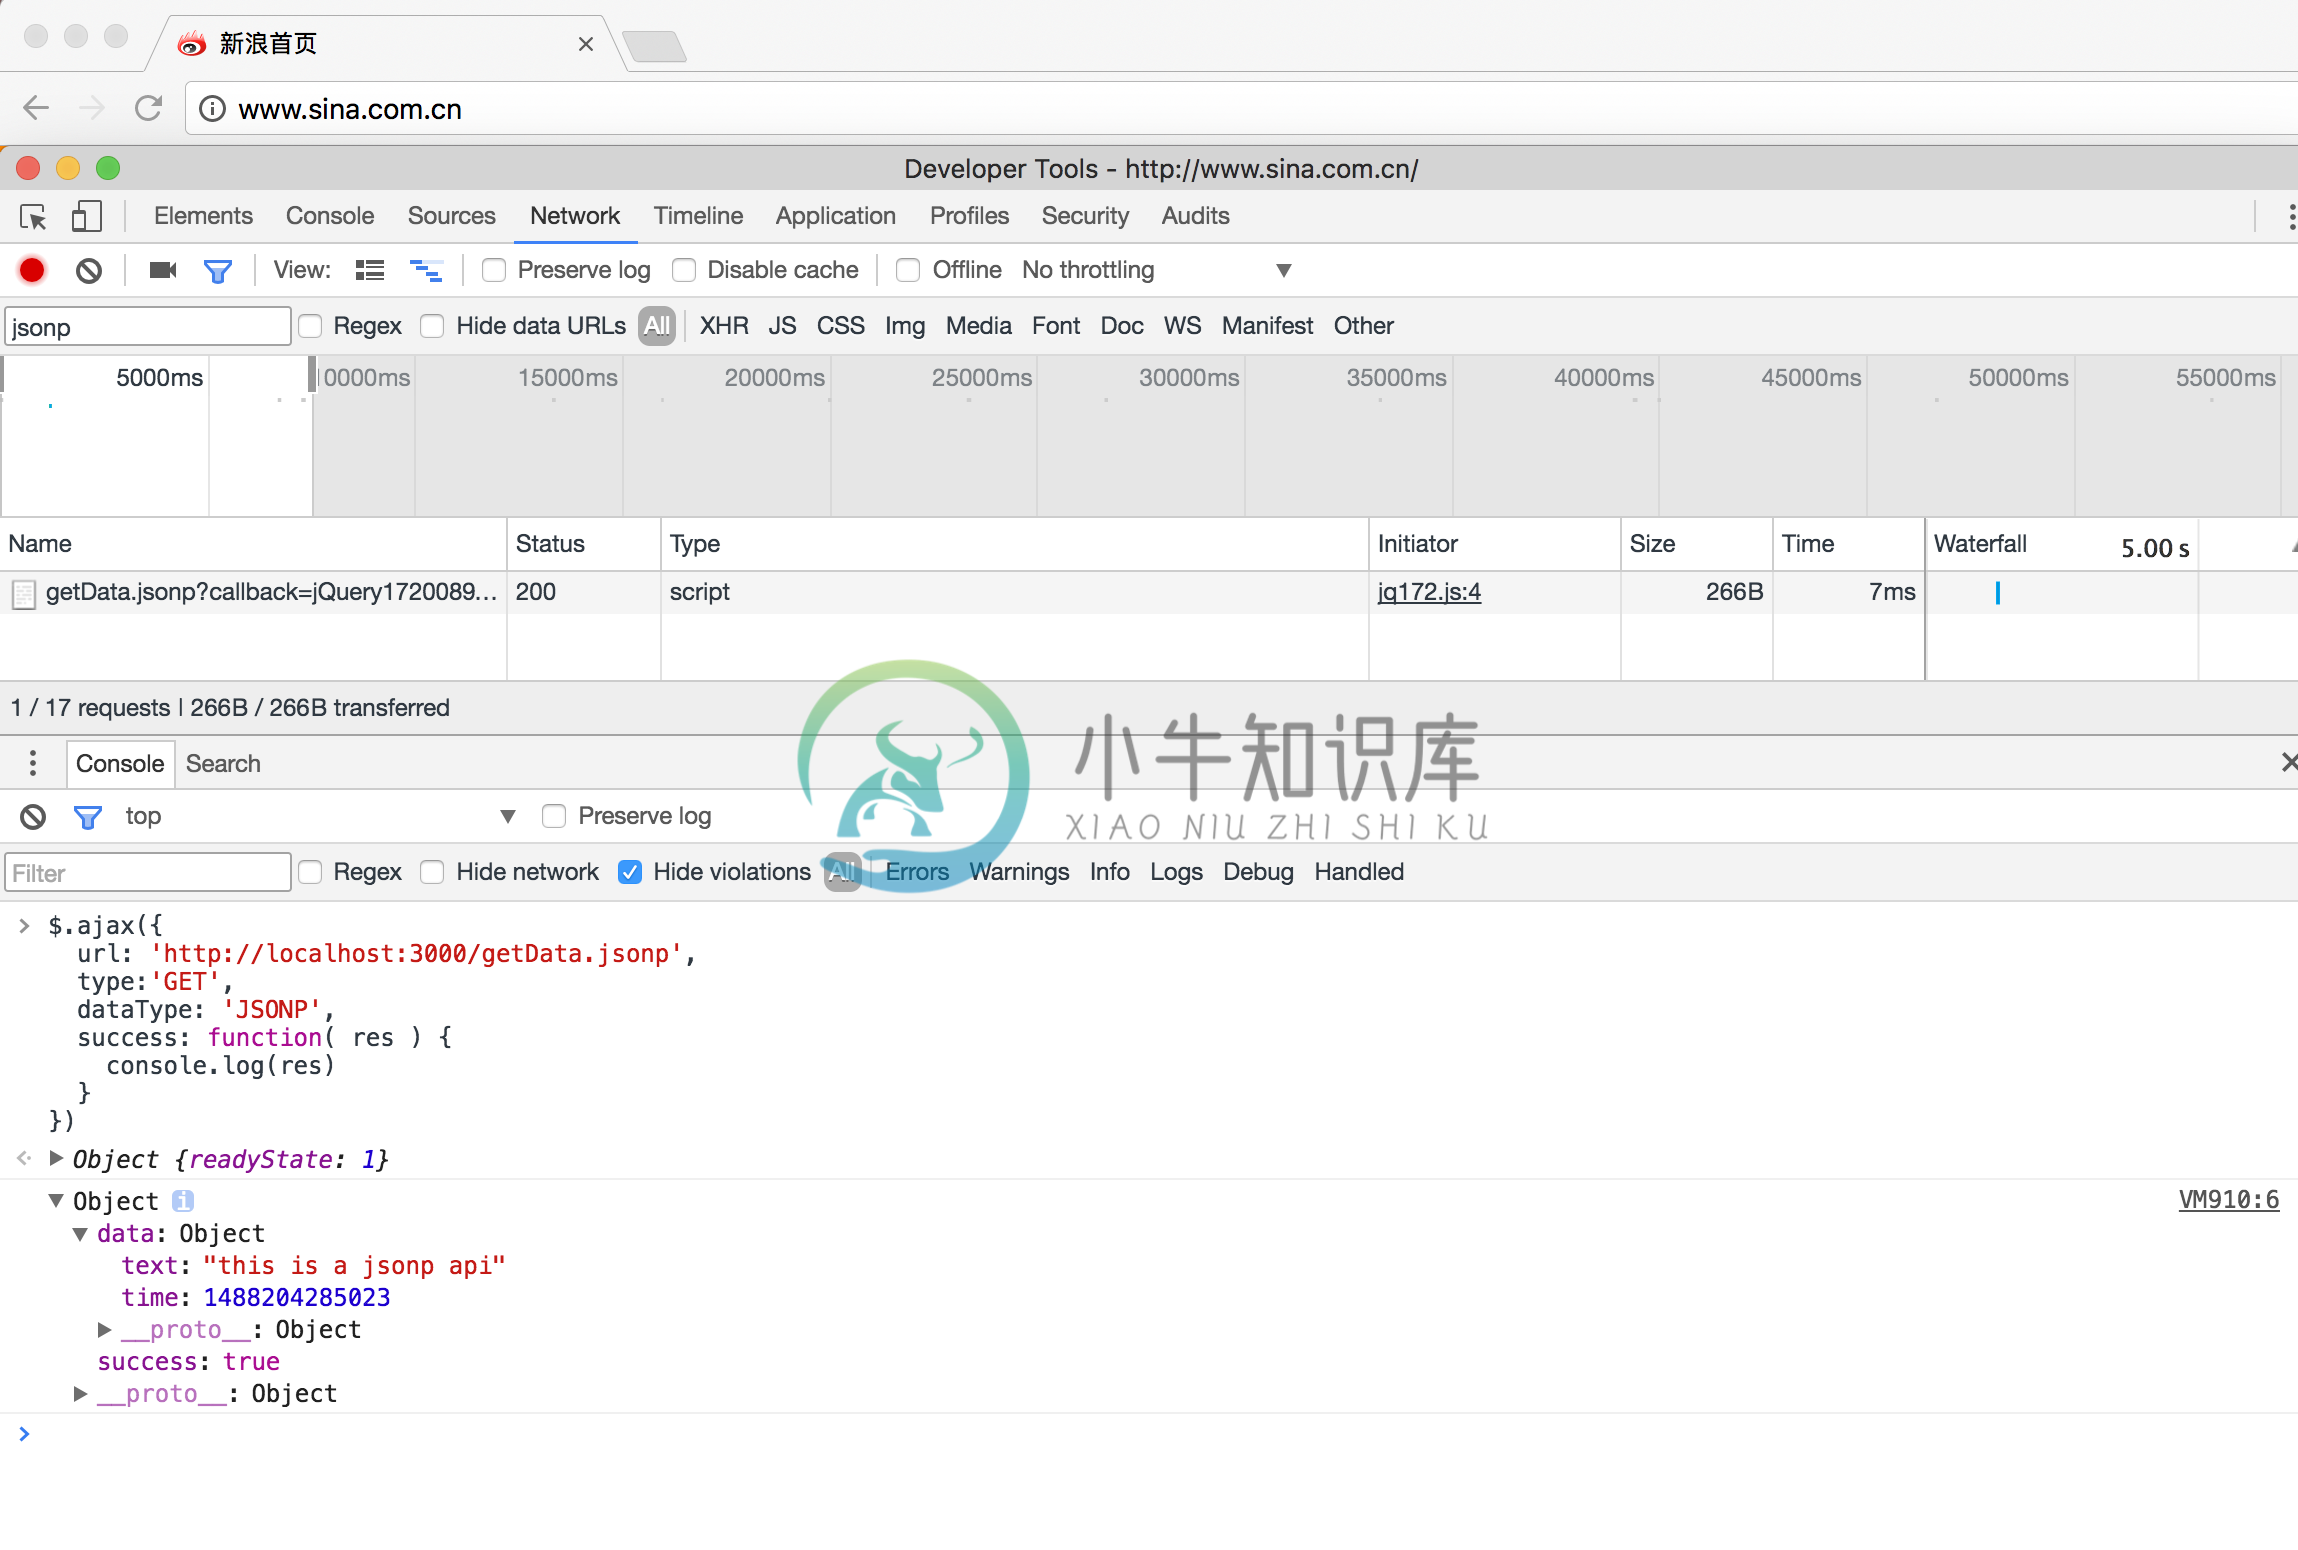Toggle device toolbar icon
This screenshot has width=2298, height=1550.
click(87, 217)
